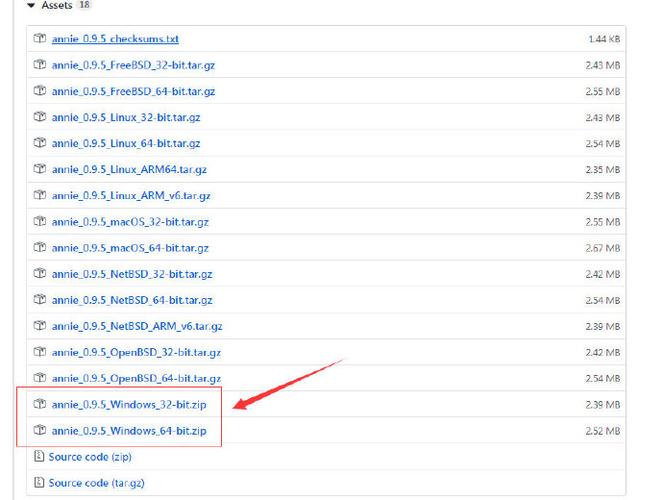
Task: Click the 2.35 MB size of Linux_ARM64 file
Action: click(x=603, y=169)
